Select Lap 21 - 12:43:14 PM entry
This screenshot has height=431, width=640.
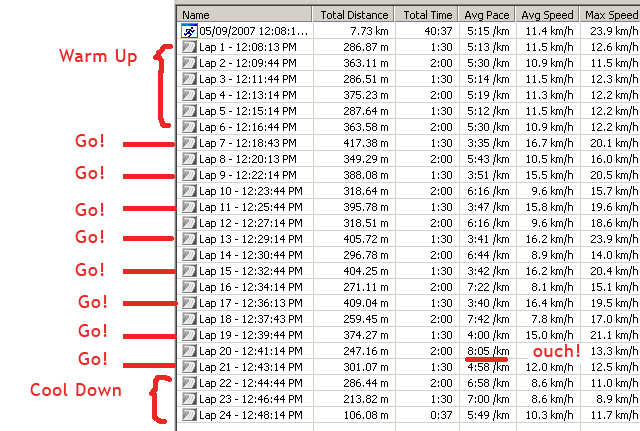[251, 367]
